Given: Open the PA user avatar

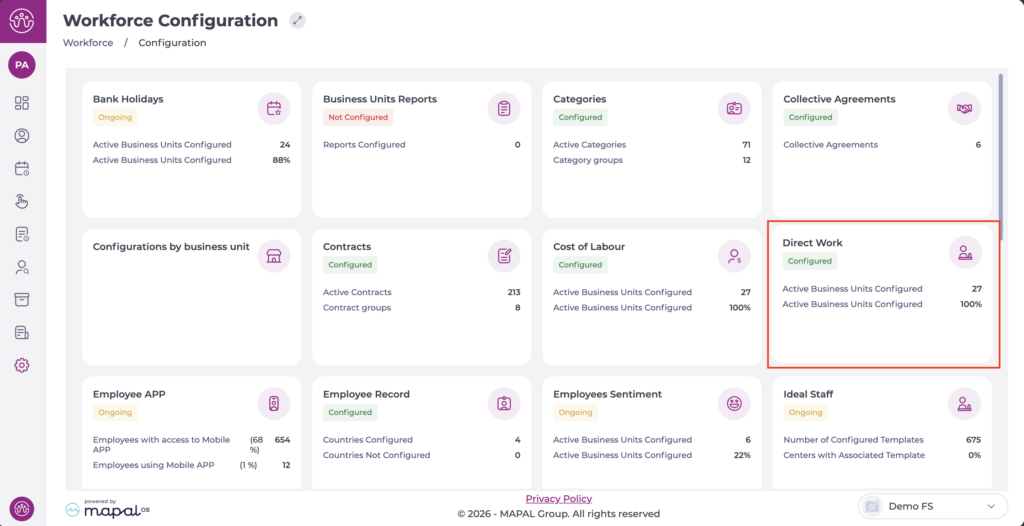Looking at the screenshot, I should point(22,65).
